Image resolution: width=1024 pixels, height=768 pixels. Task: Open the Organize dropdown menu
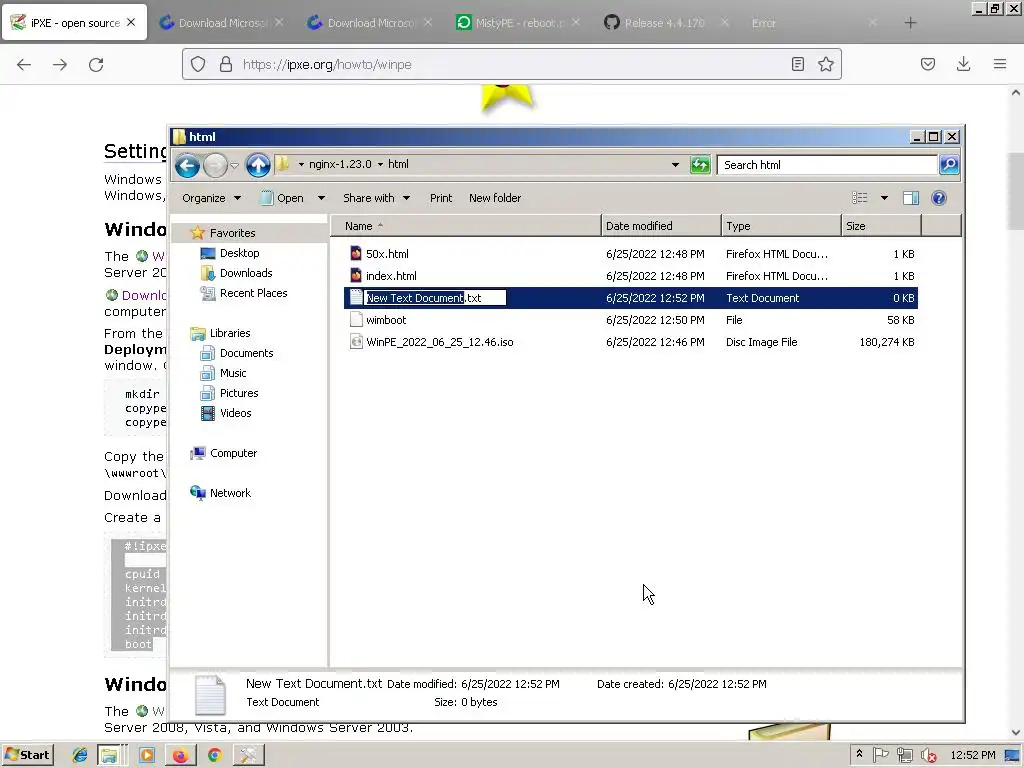[x=211, y=198]
